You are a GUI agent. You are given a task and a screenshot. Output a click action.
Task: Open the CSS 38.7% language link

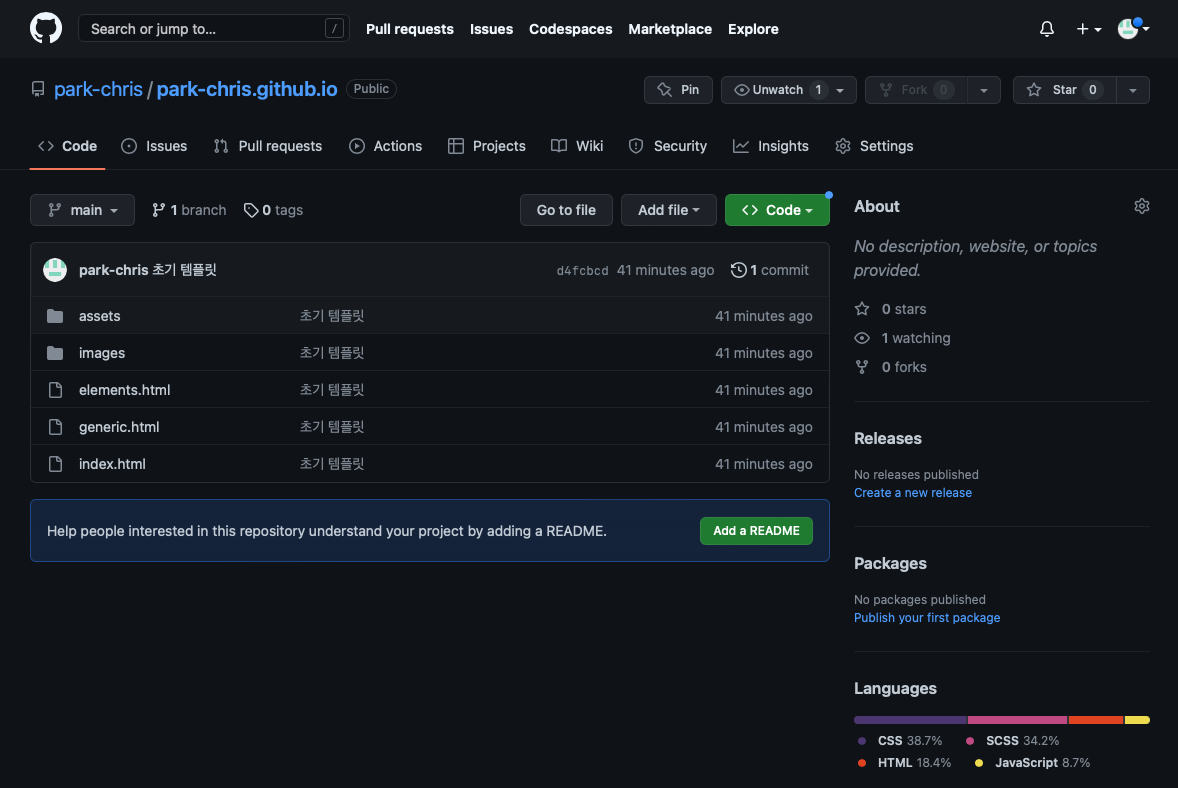tap(900, 741)
